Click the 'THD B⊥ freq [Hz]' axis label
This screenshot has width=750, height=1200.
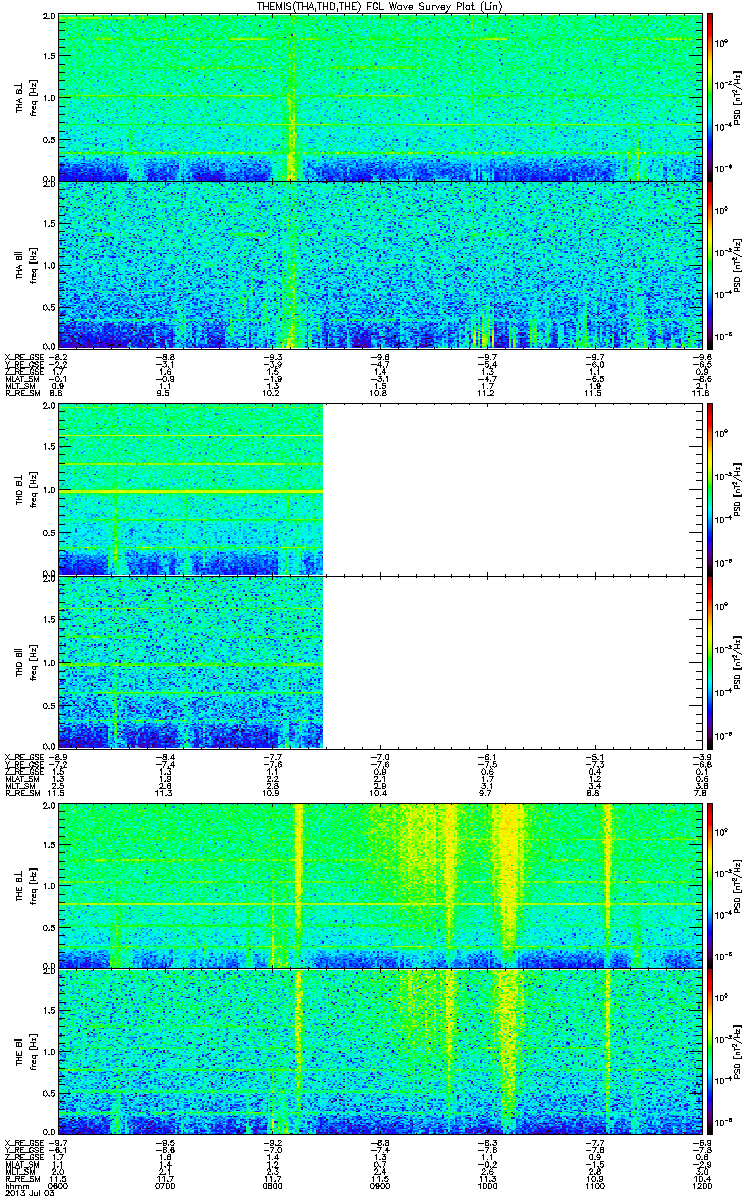pos(27,490)
